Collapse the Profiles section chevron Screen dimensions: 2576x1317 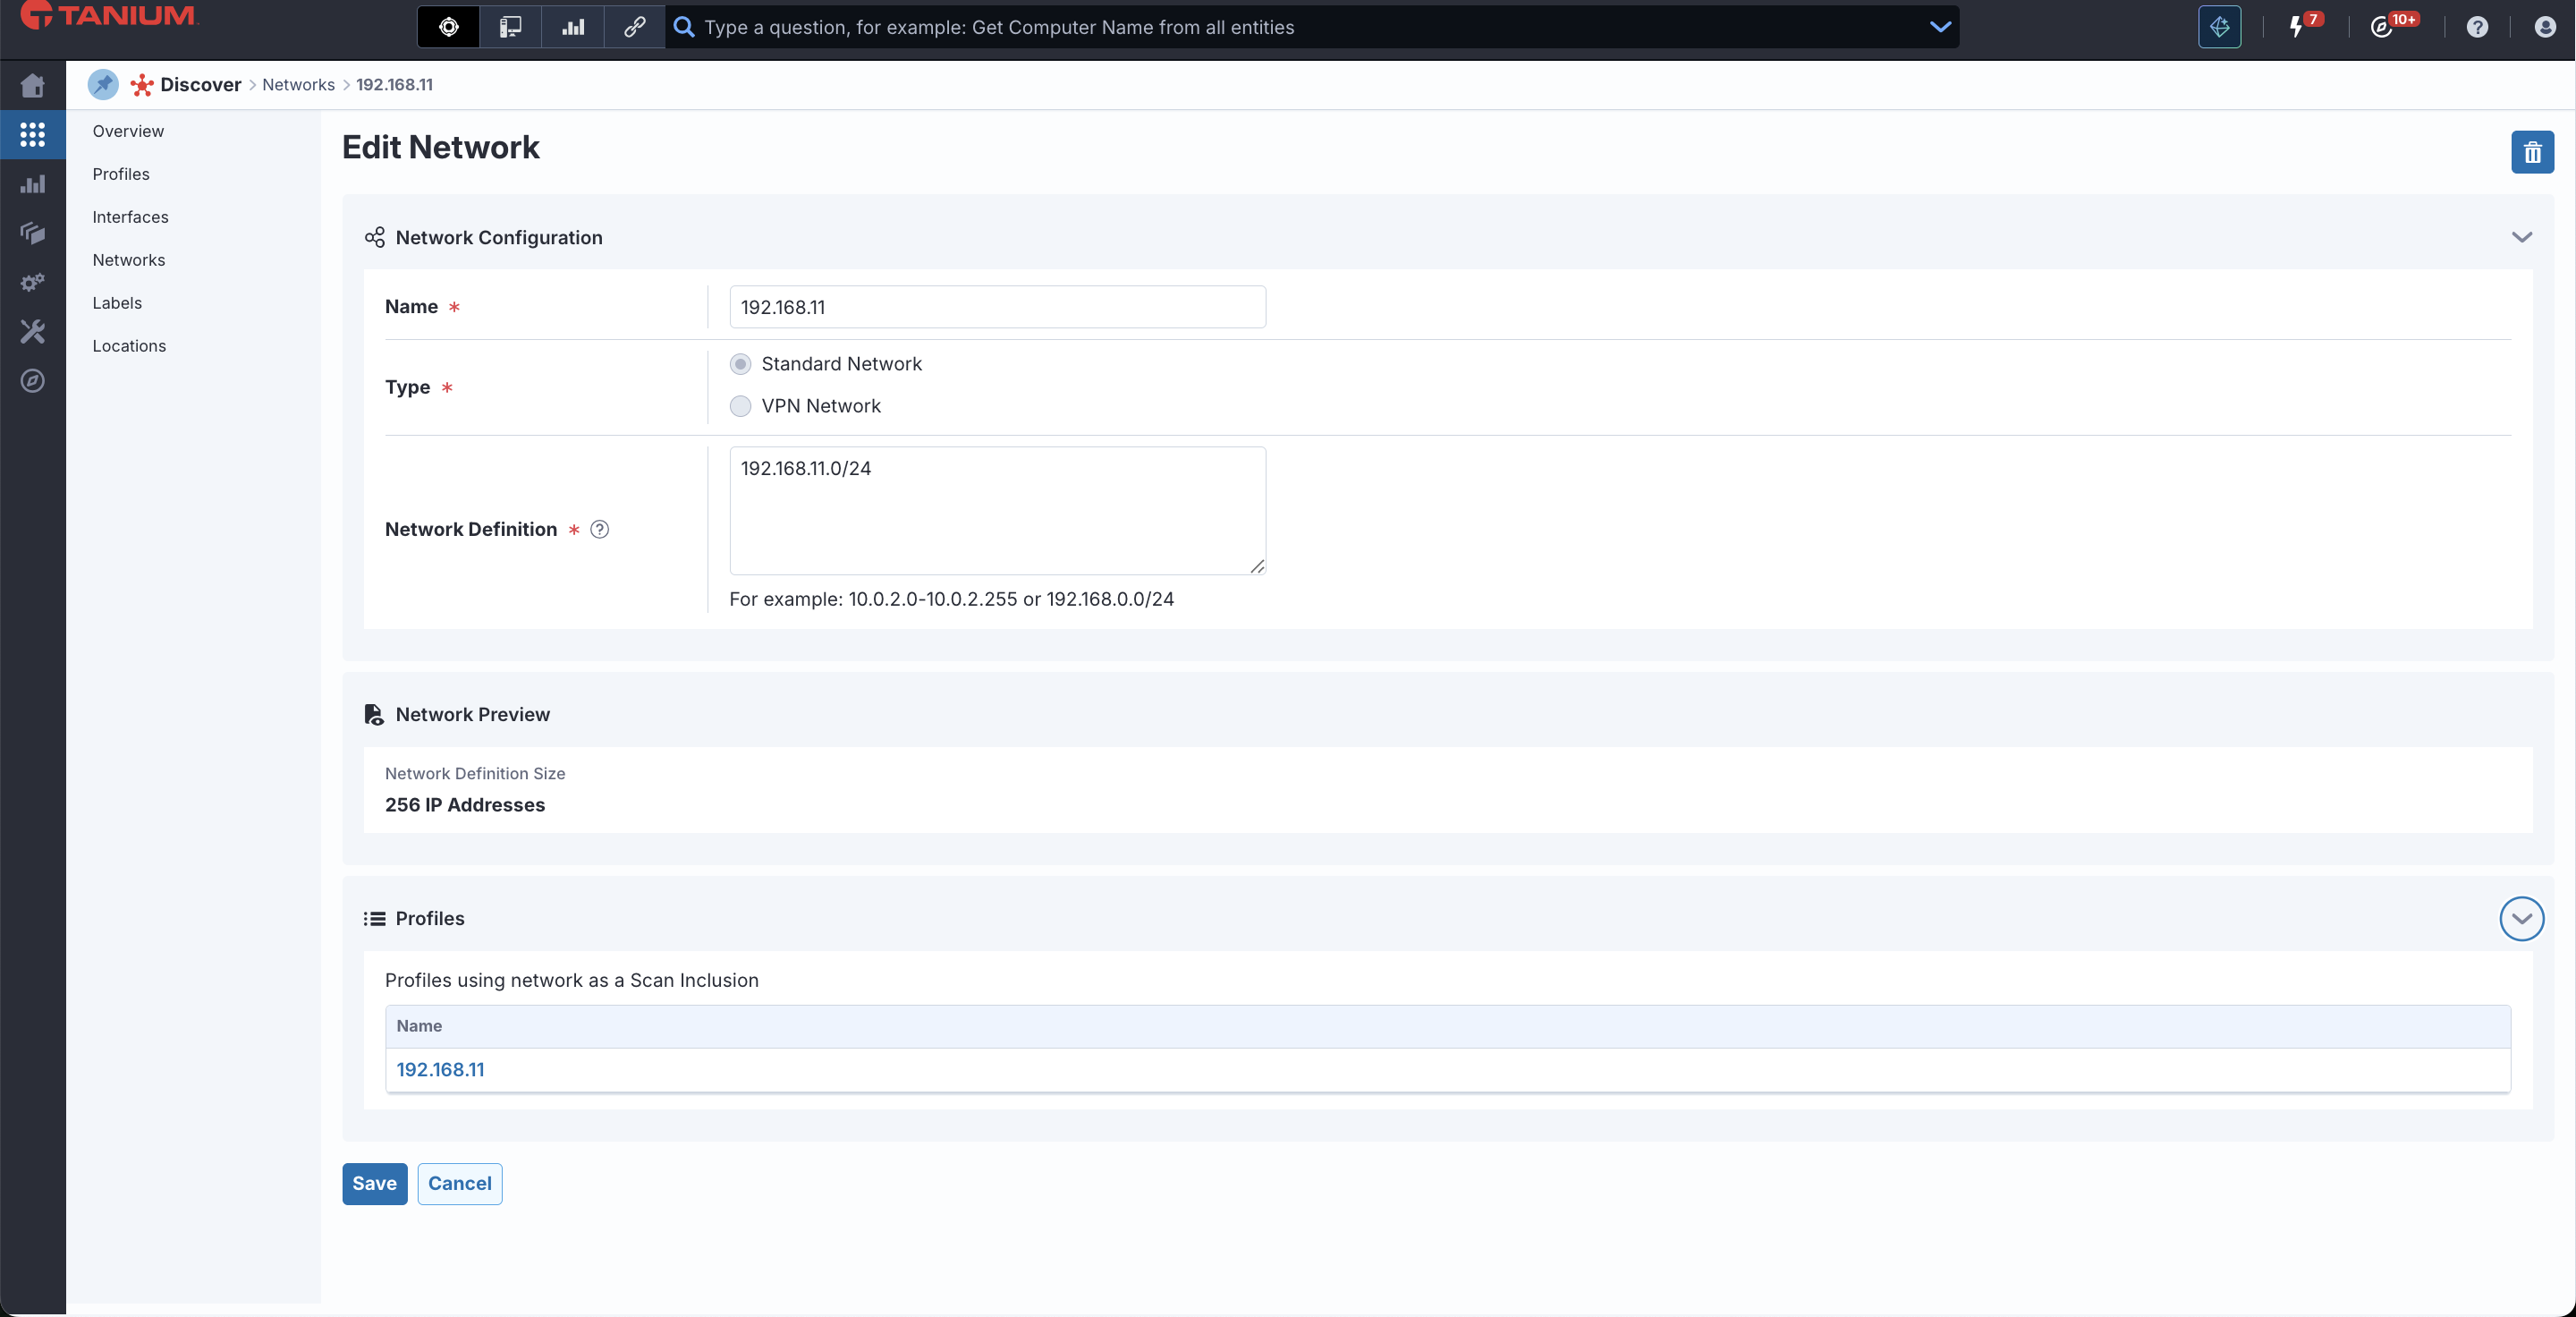tap(2521, 918)
